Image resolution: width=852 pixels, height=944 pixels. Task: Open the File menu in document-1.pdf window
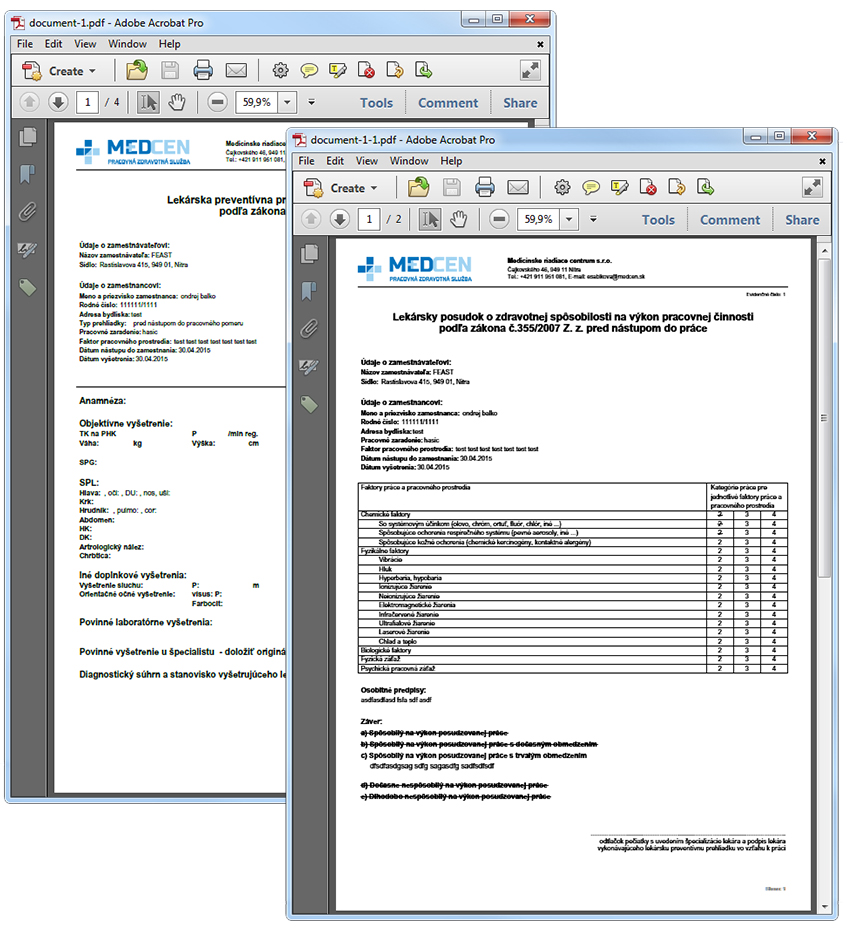[x=25, y=44]
